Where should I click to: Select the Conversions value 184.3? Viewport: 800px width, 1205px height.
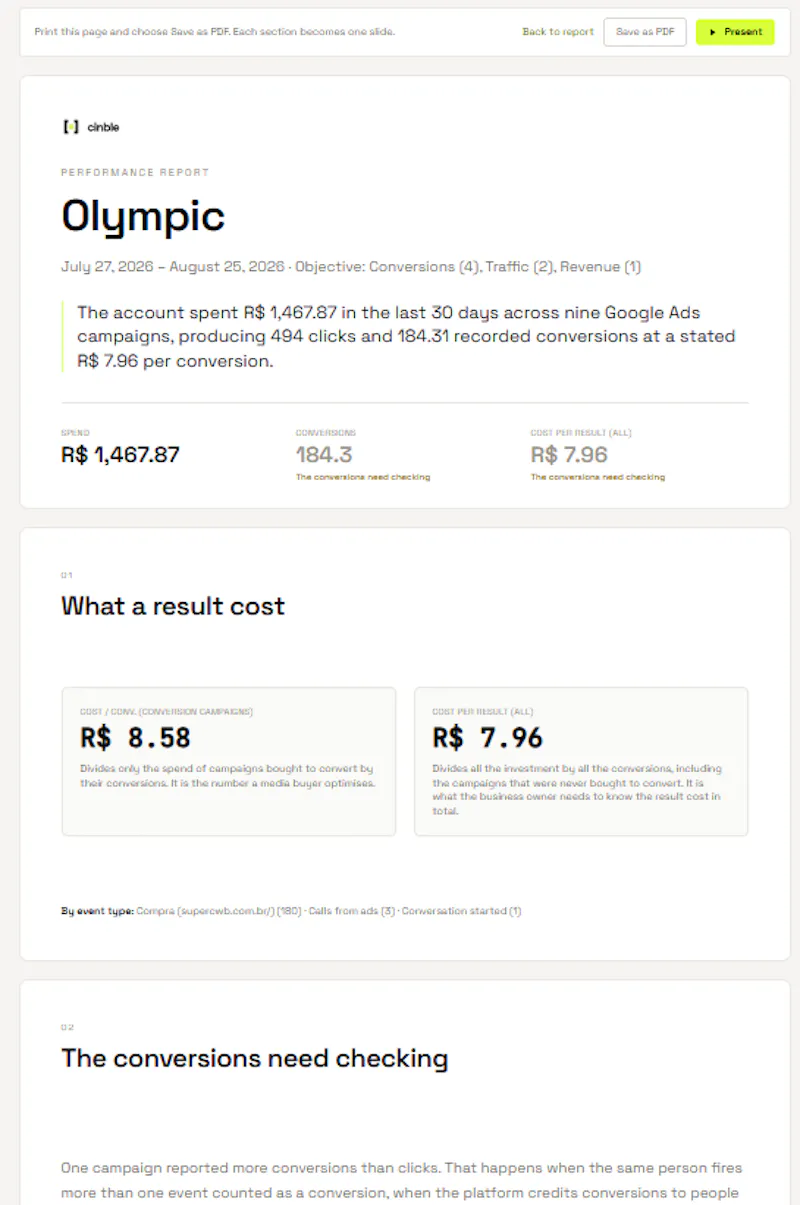tap(324, 455)
